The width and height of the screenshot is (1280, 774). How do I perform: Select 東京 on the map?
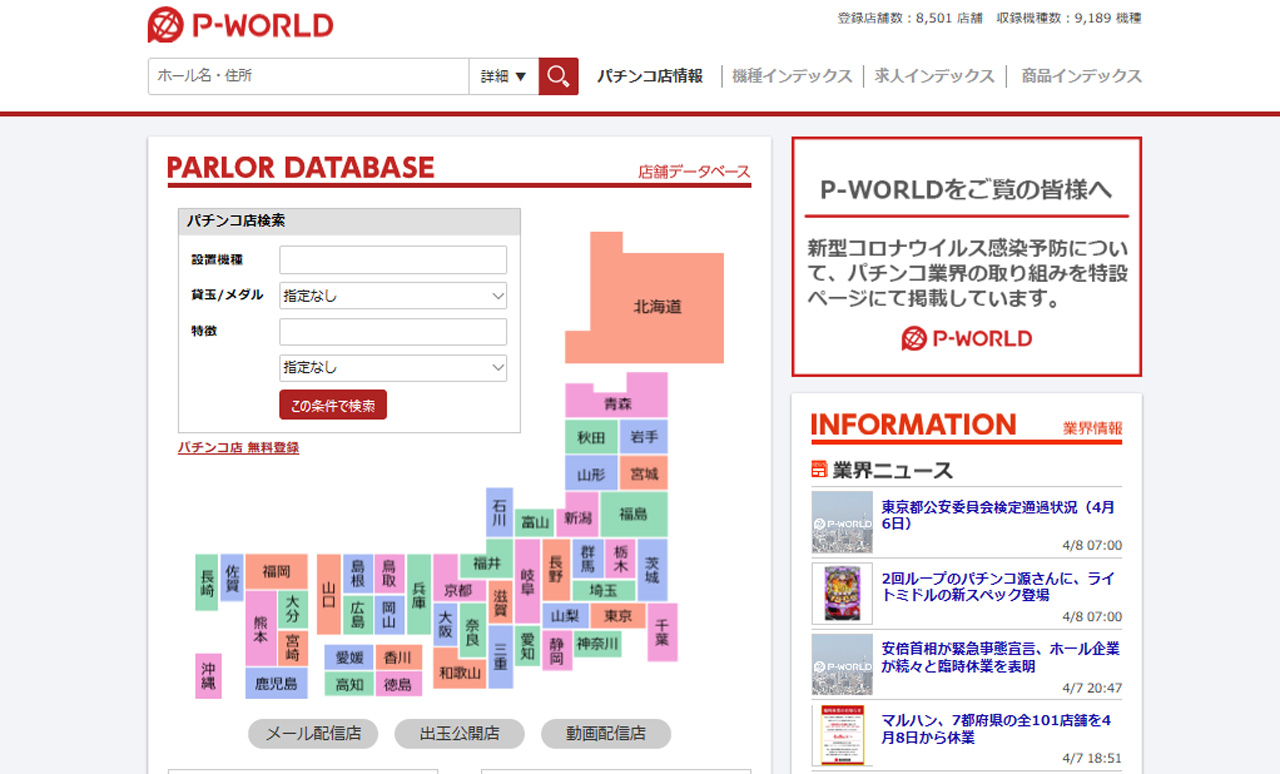coord(618,615)
